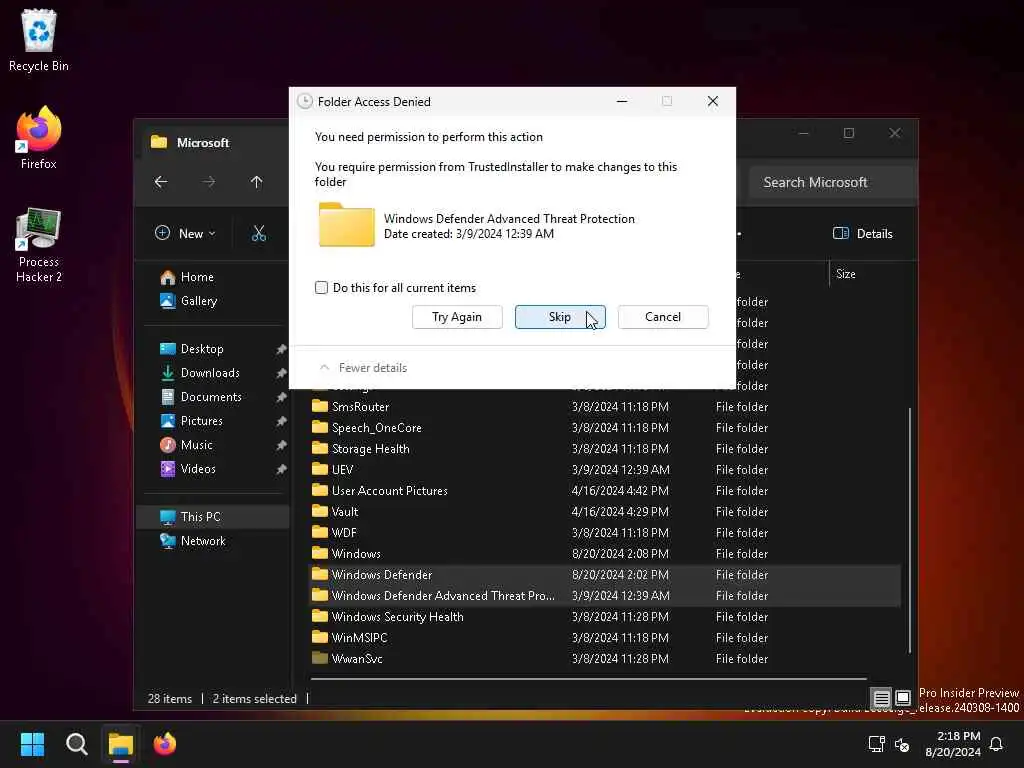Viewport: 1024px width, 768px height.
Task: Click the Downloads icon in the sidebar
Action: click(x=168, y=373)
